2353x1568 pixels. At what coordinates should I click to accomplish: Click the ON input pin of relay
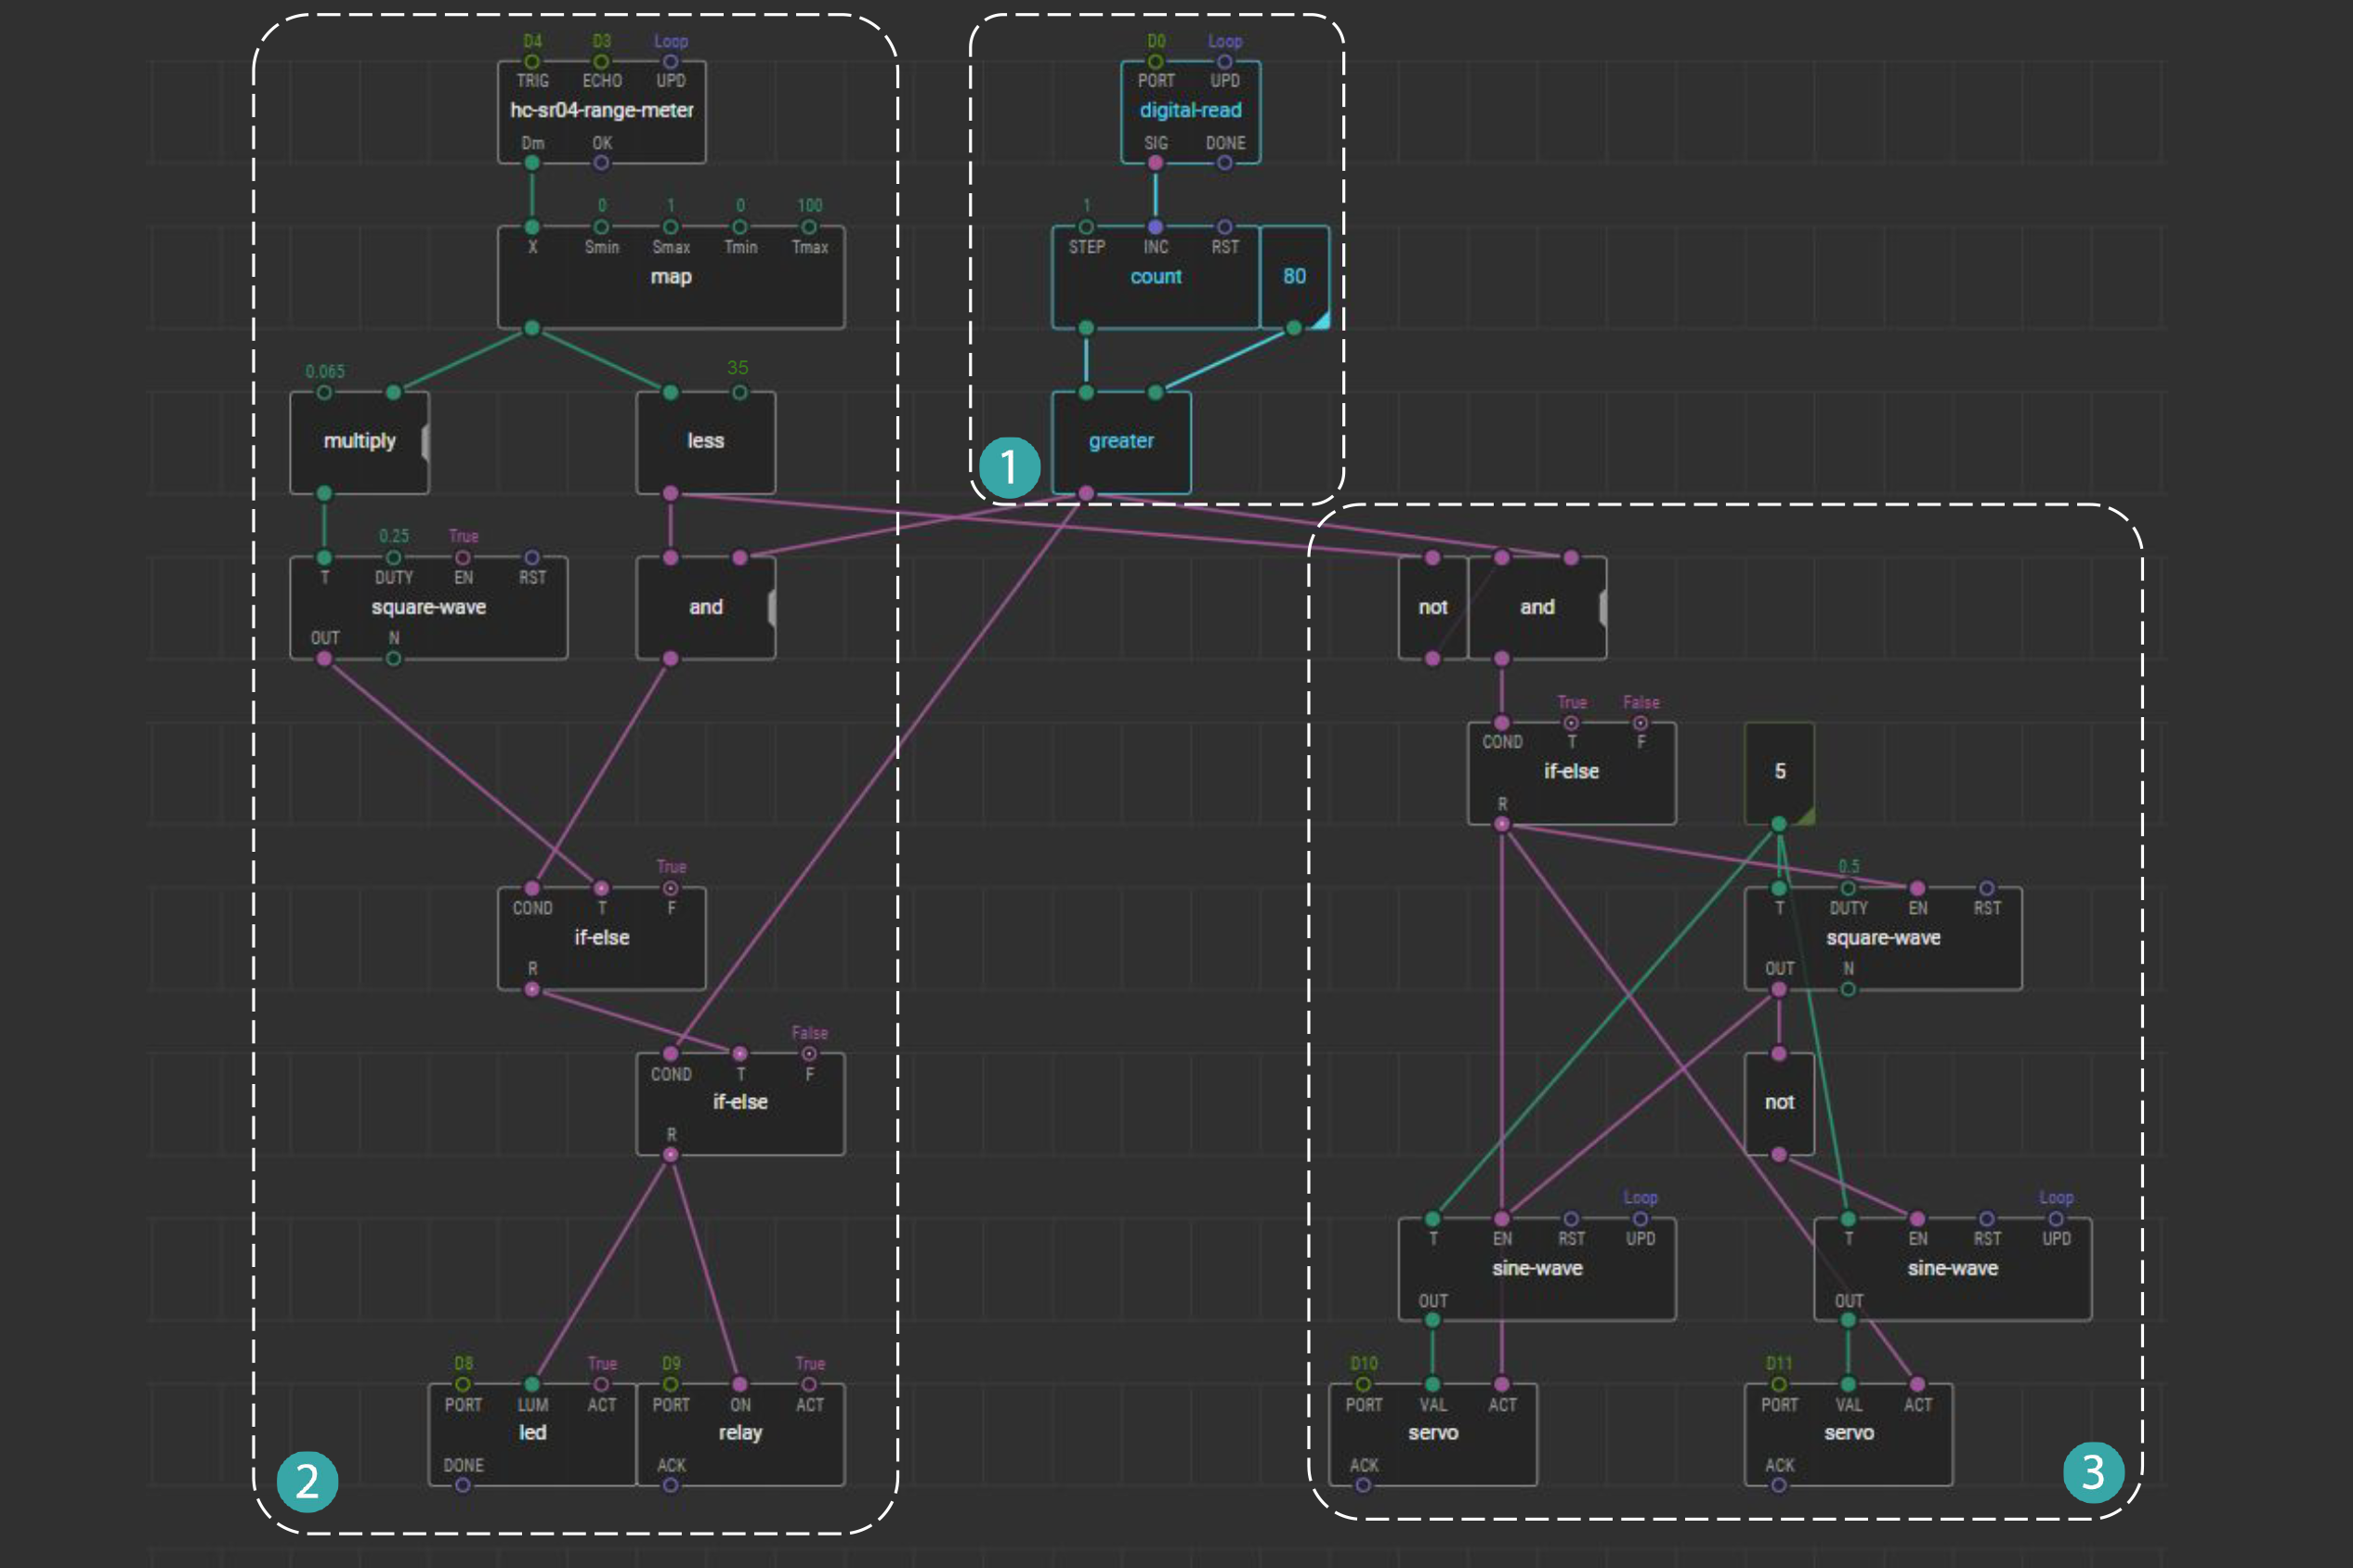740,1385
